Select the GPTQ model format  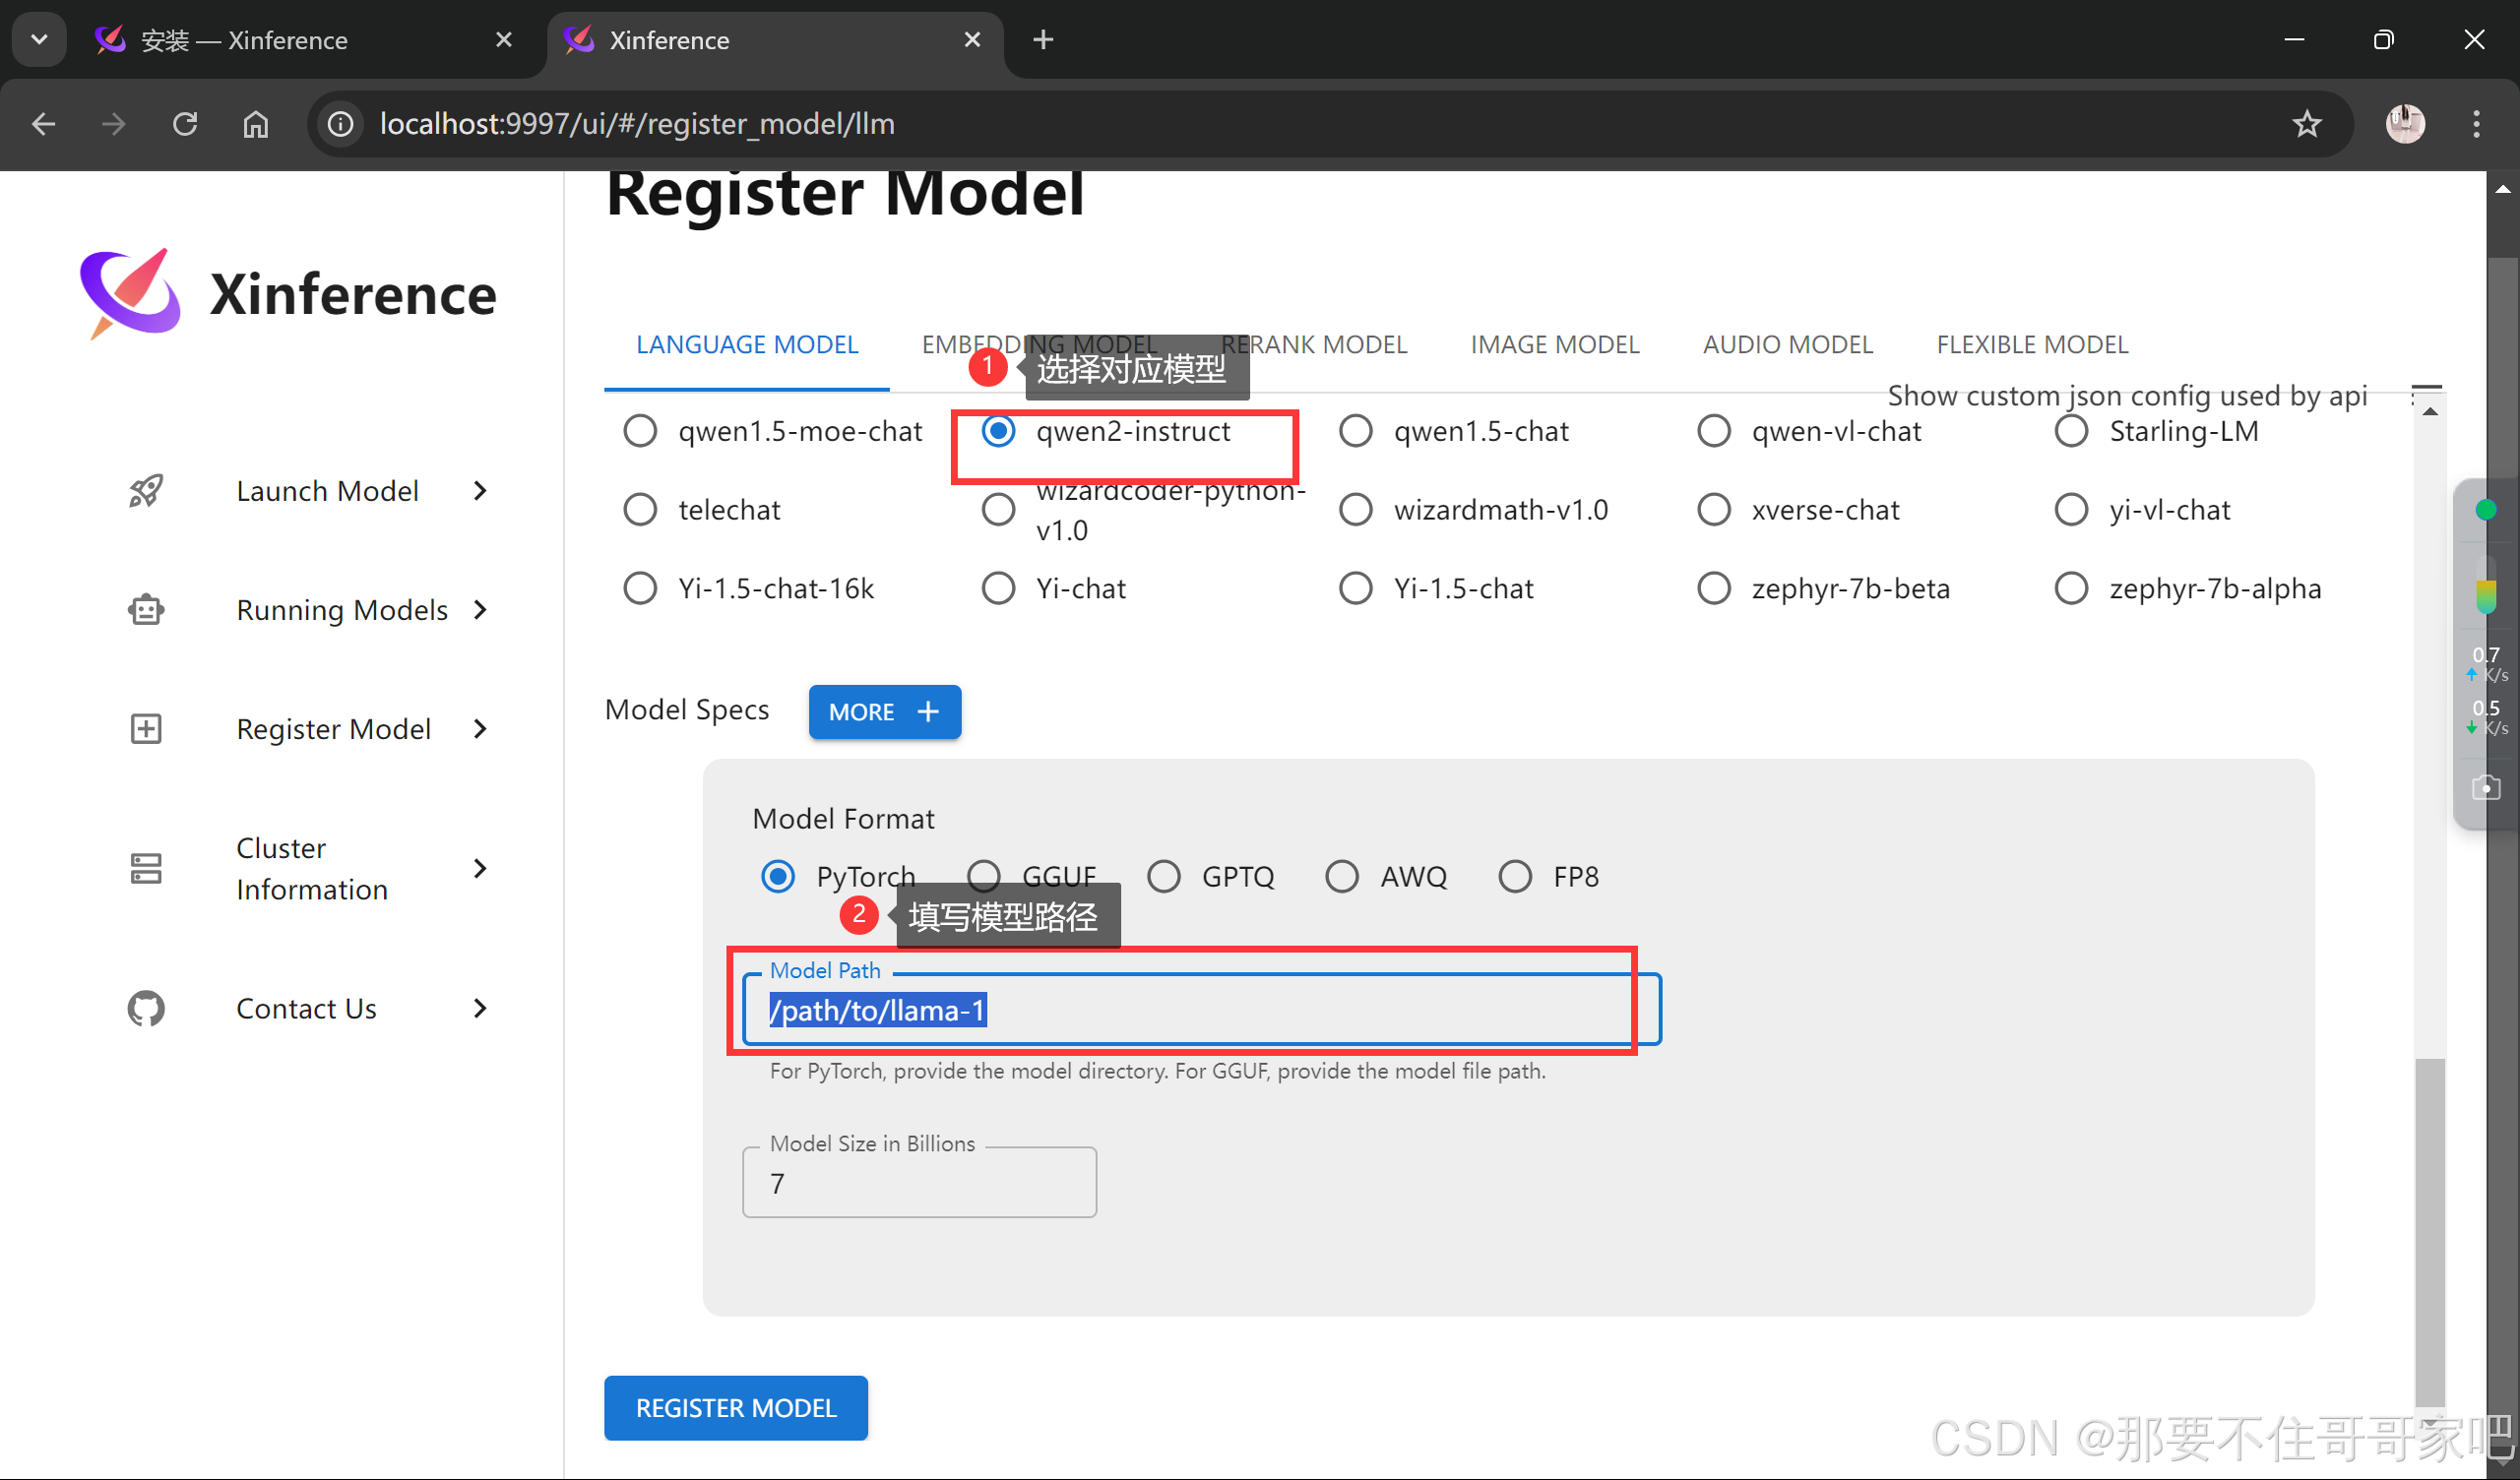[1163, 876]
